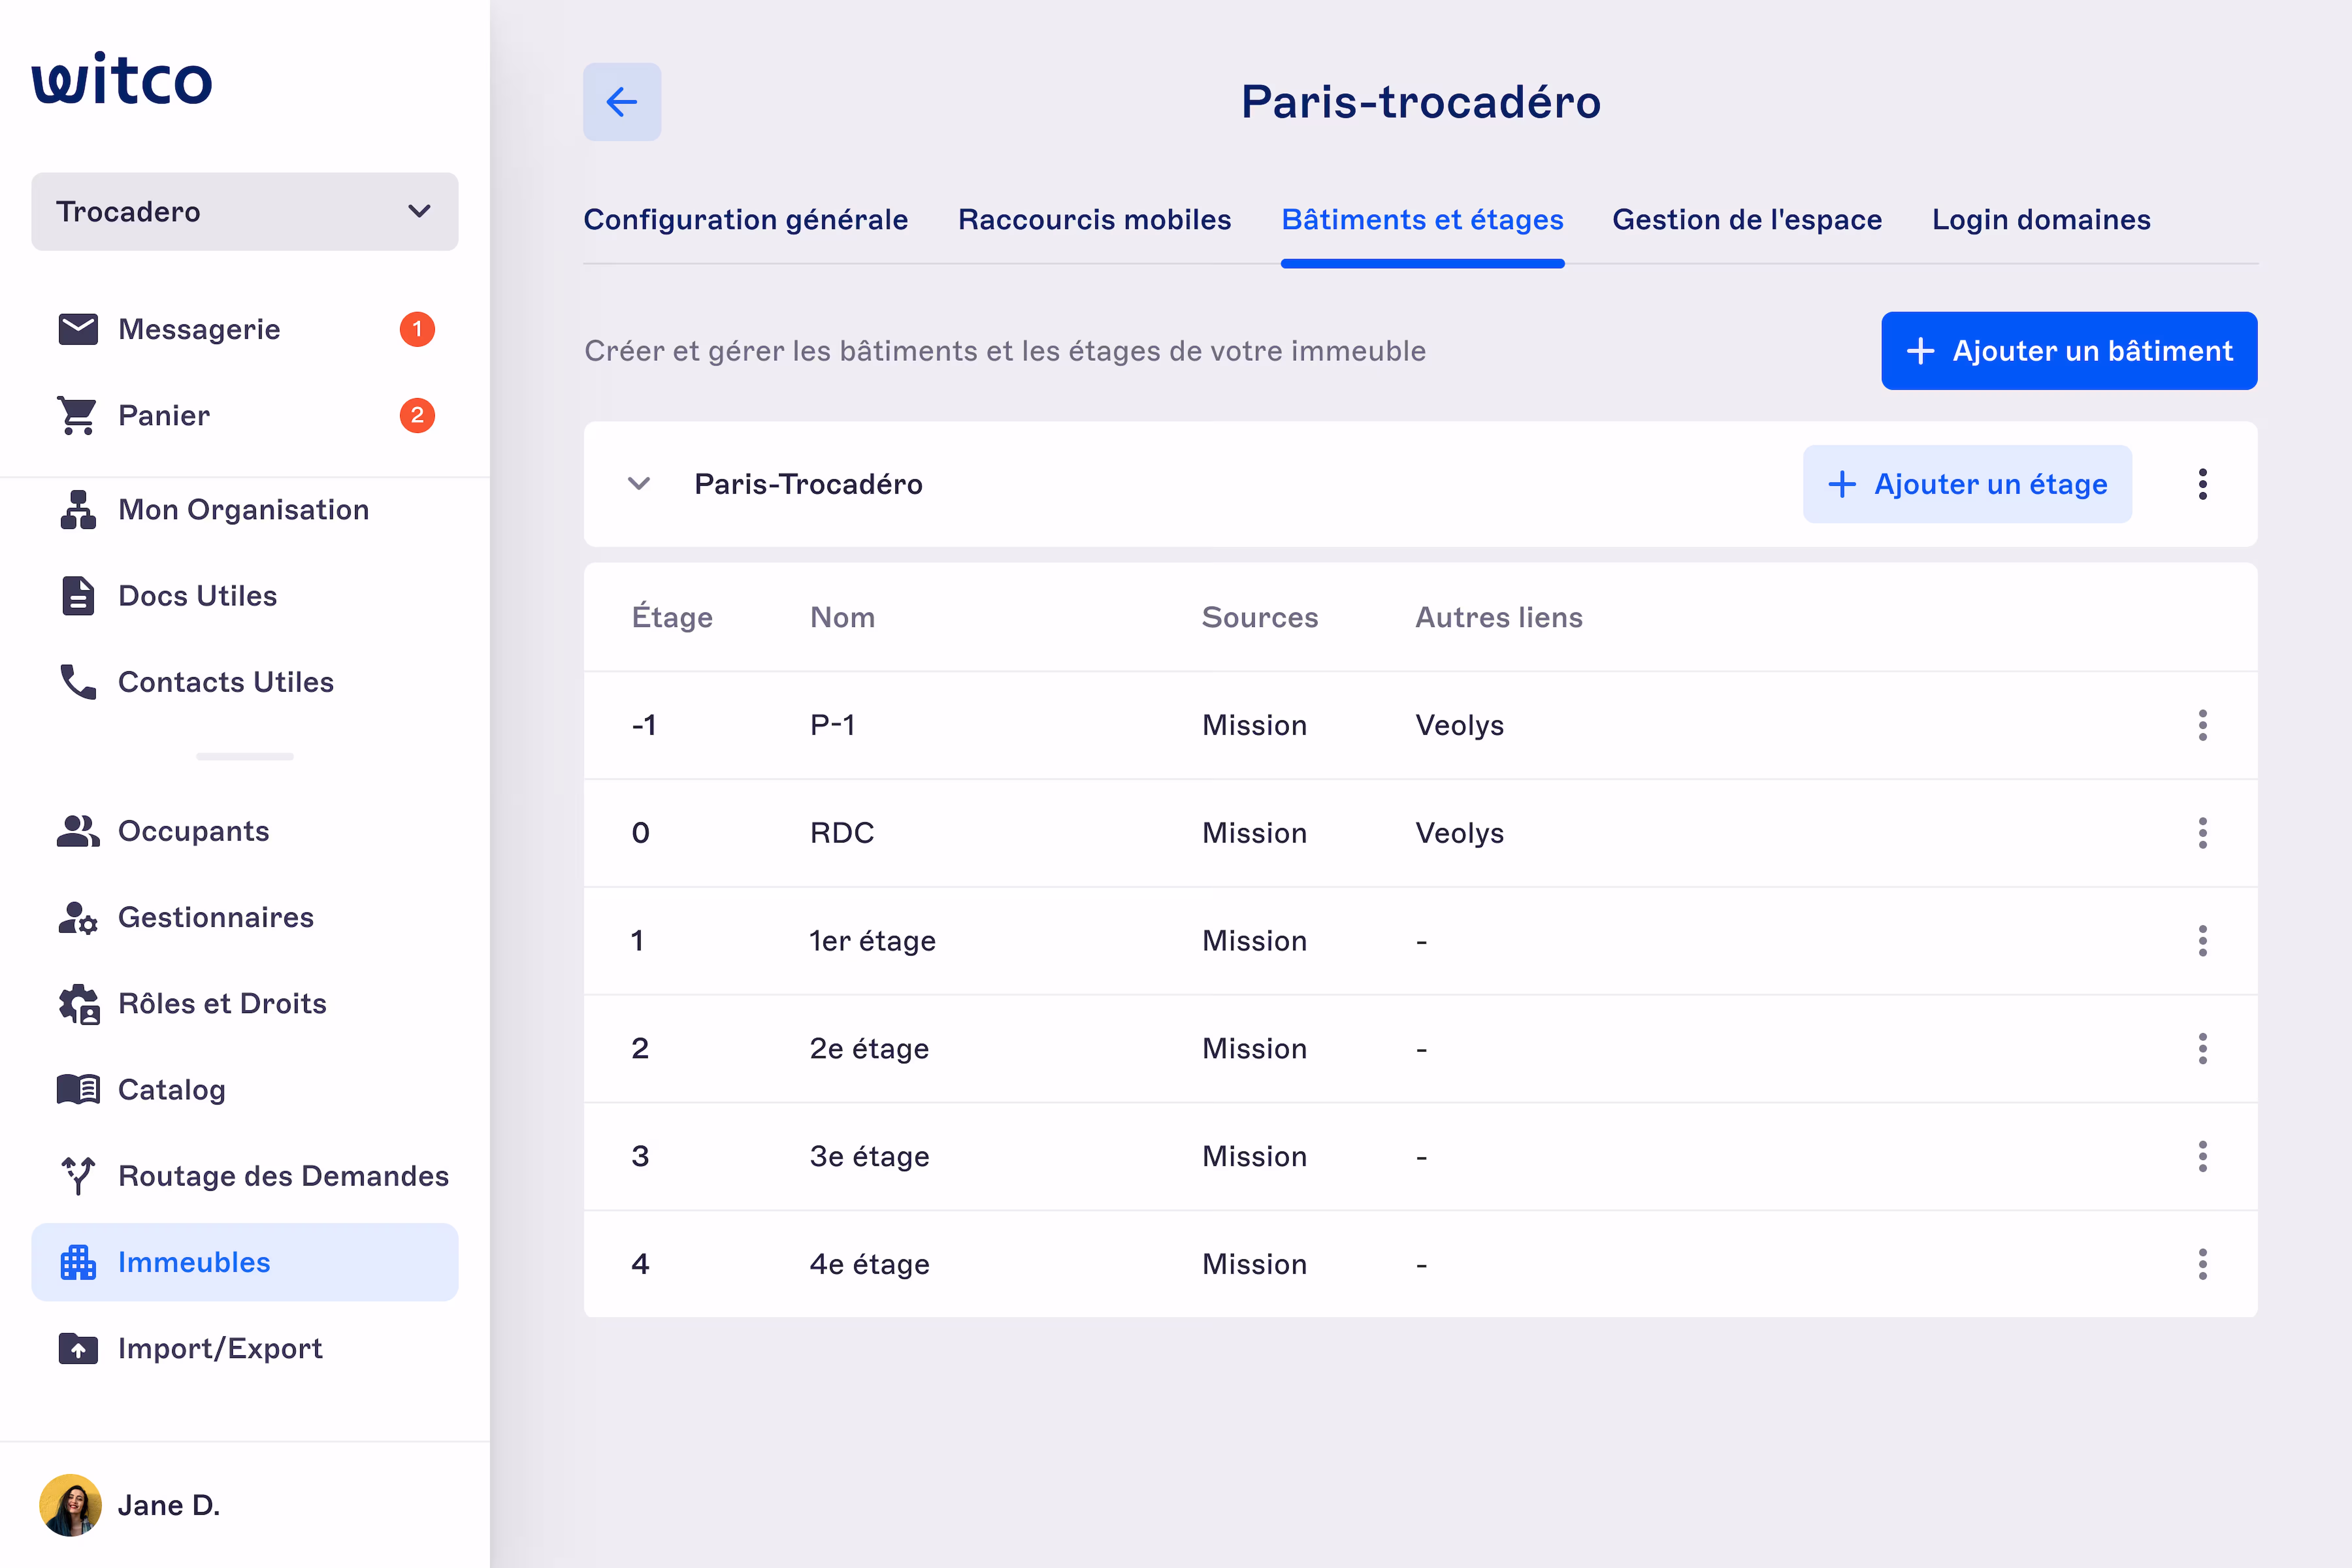The image size is (2352, 1568).
Task: Click the Paris-Trocadéro building name
Action: point(808,484)
